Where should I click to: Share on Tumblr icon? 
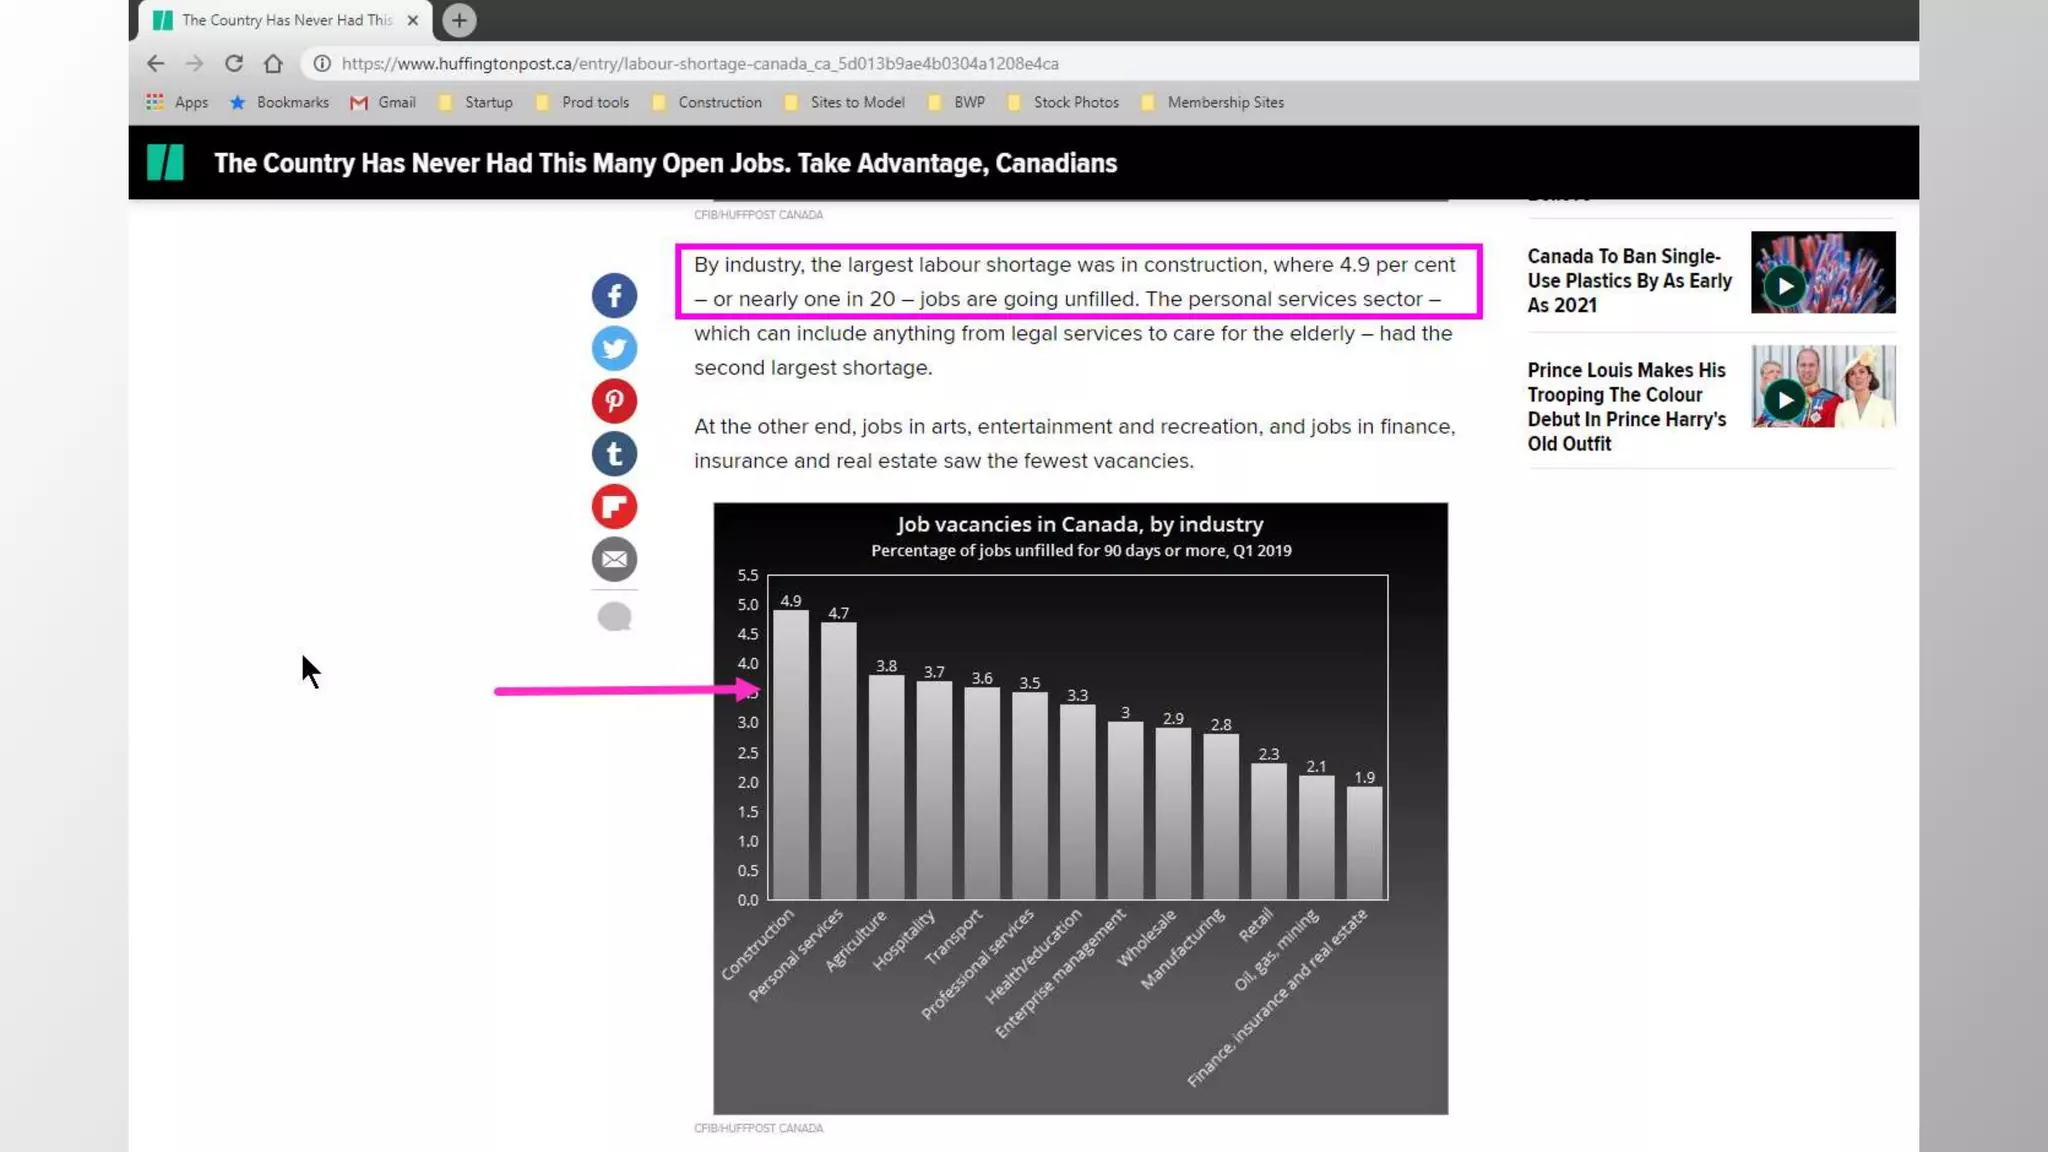[614, 454]
